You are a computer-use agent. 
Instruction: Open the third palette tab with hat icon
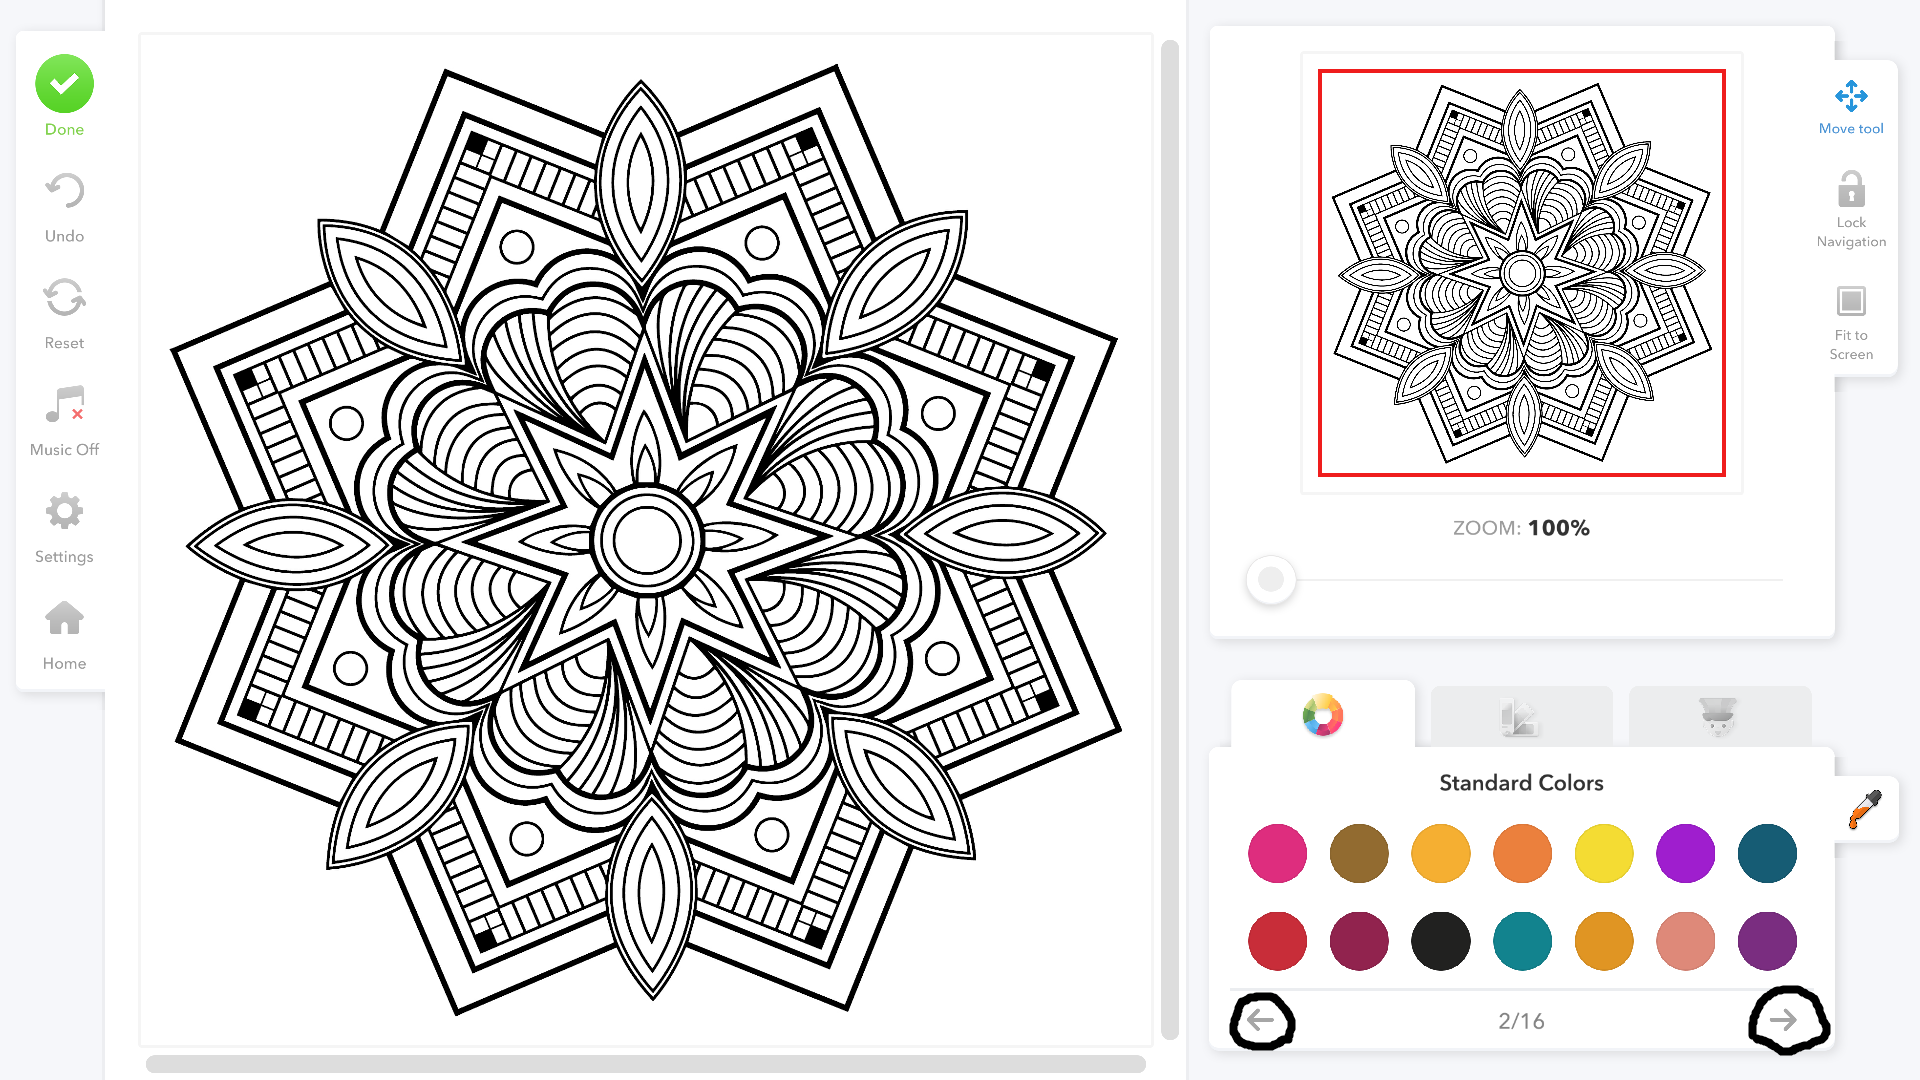point(1718,717)
